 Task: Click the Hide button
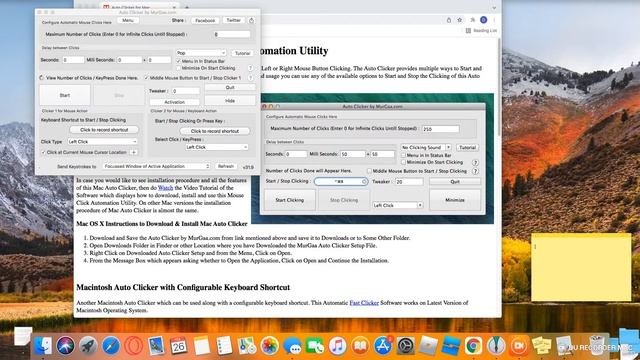[x=230, y=100]
